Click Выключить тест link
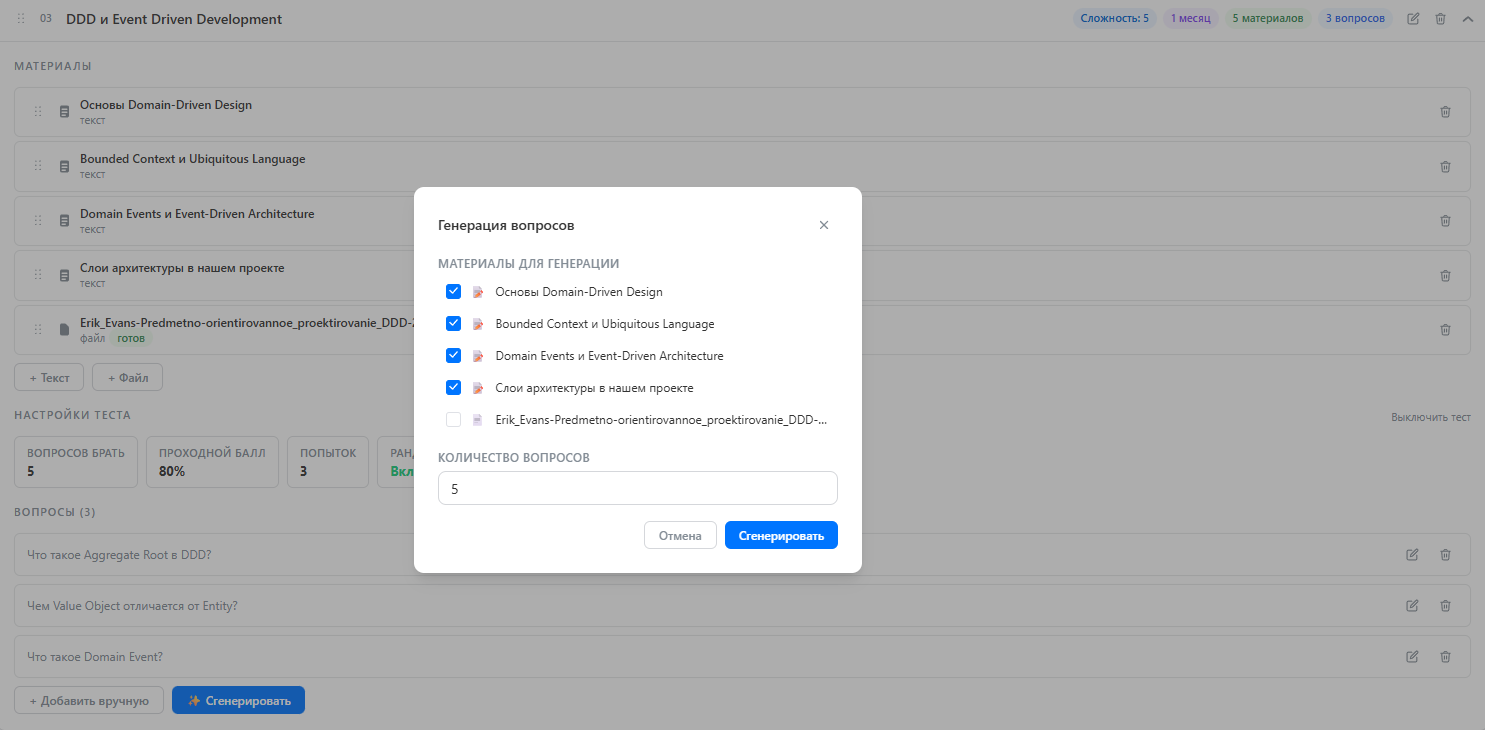This screenshot has height=730, width=1485. [1430, 417]
